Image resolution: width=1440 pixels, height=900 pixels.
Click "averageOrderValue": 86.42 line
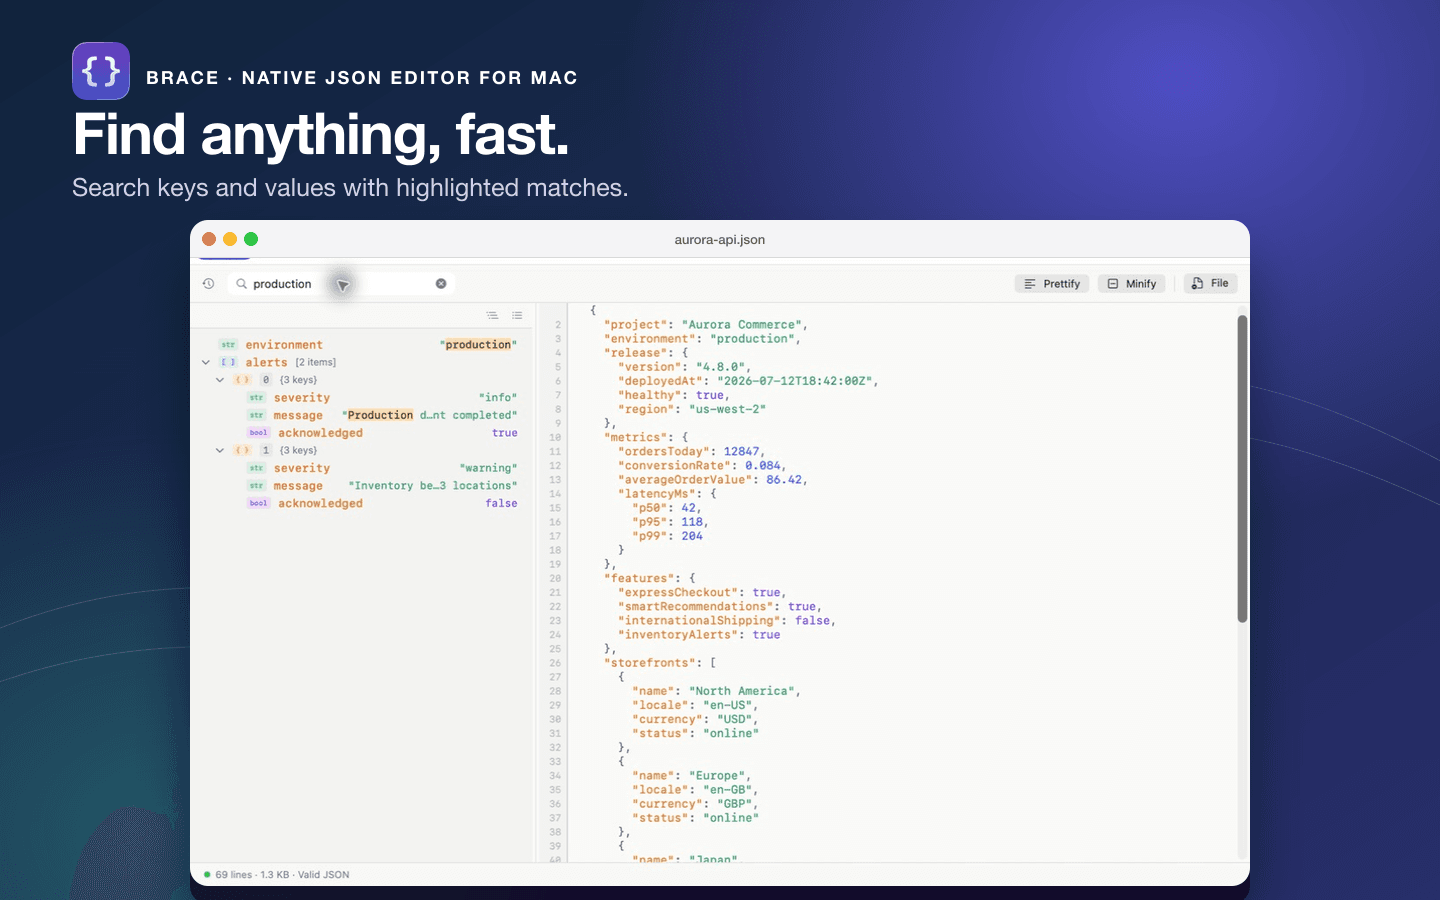click(x=713, y=480)
